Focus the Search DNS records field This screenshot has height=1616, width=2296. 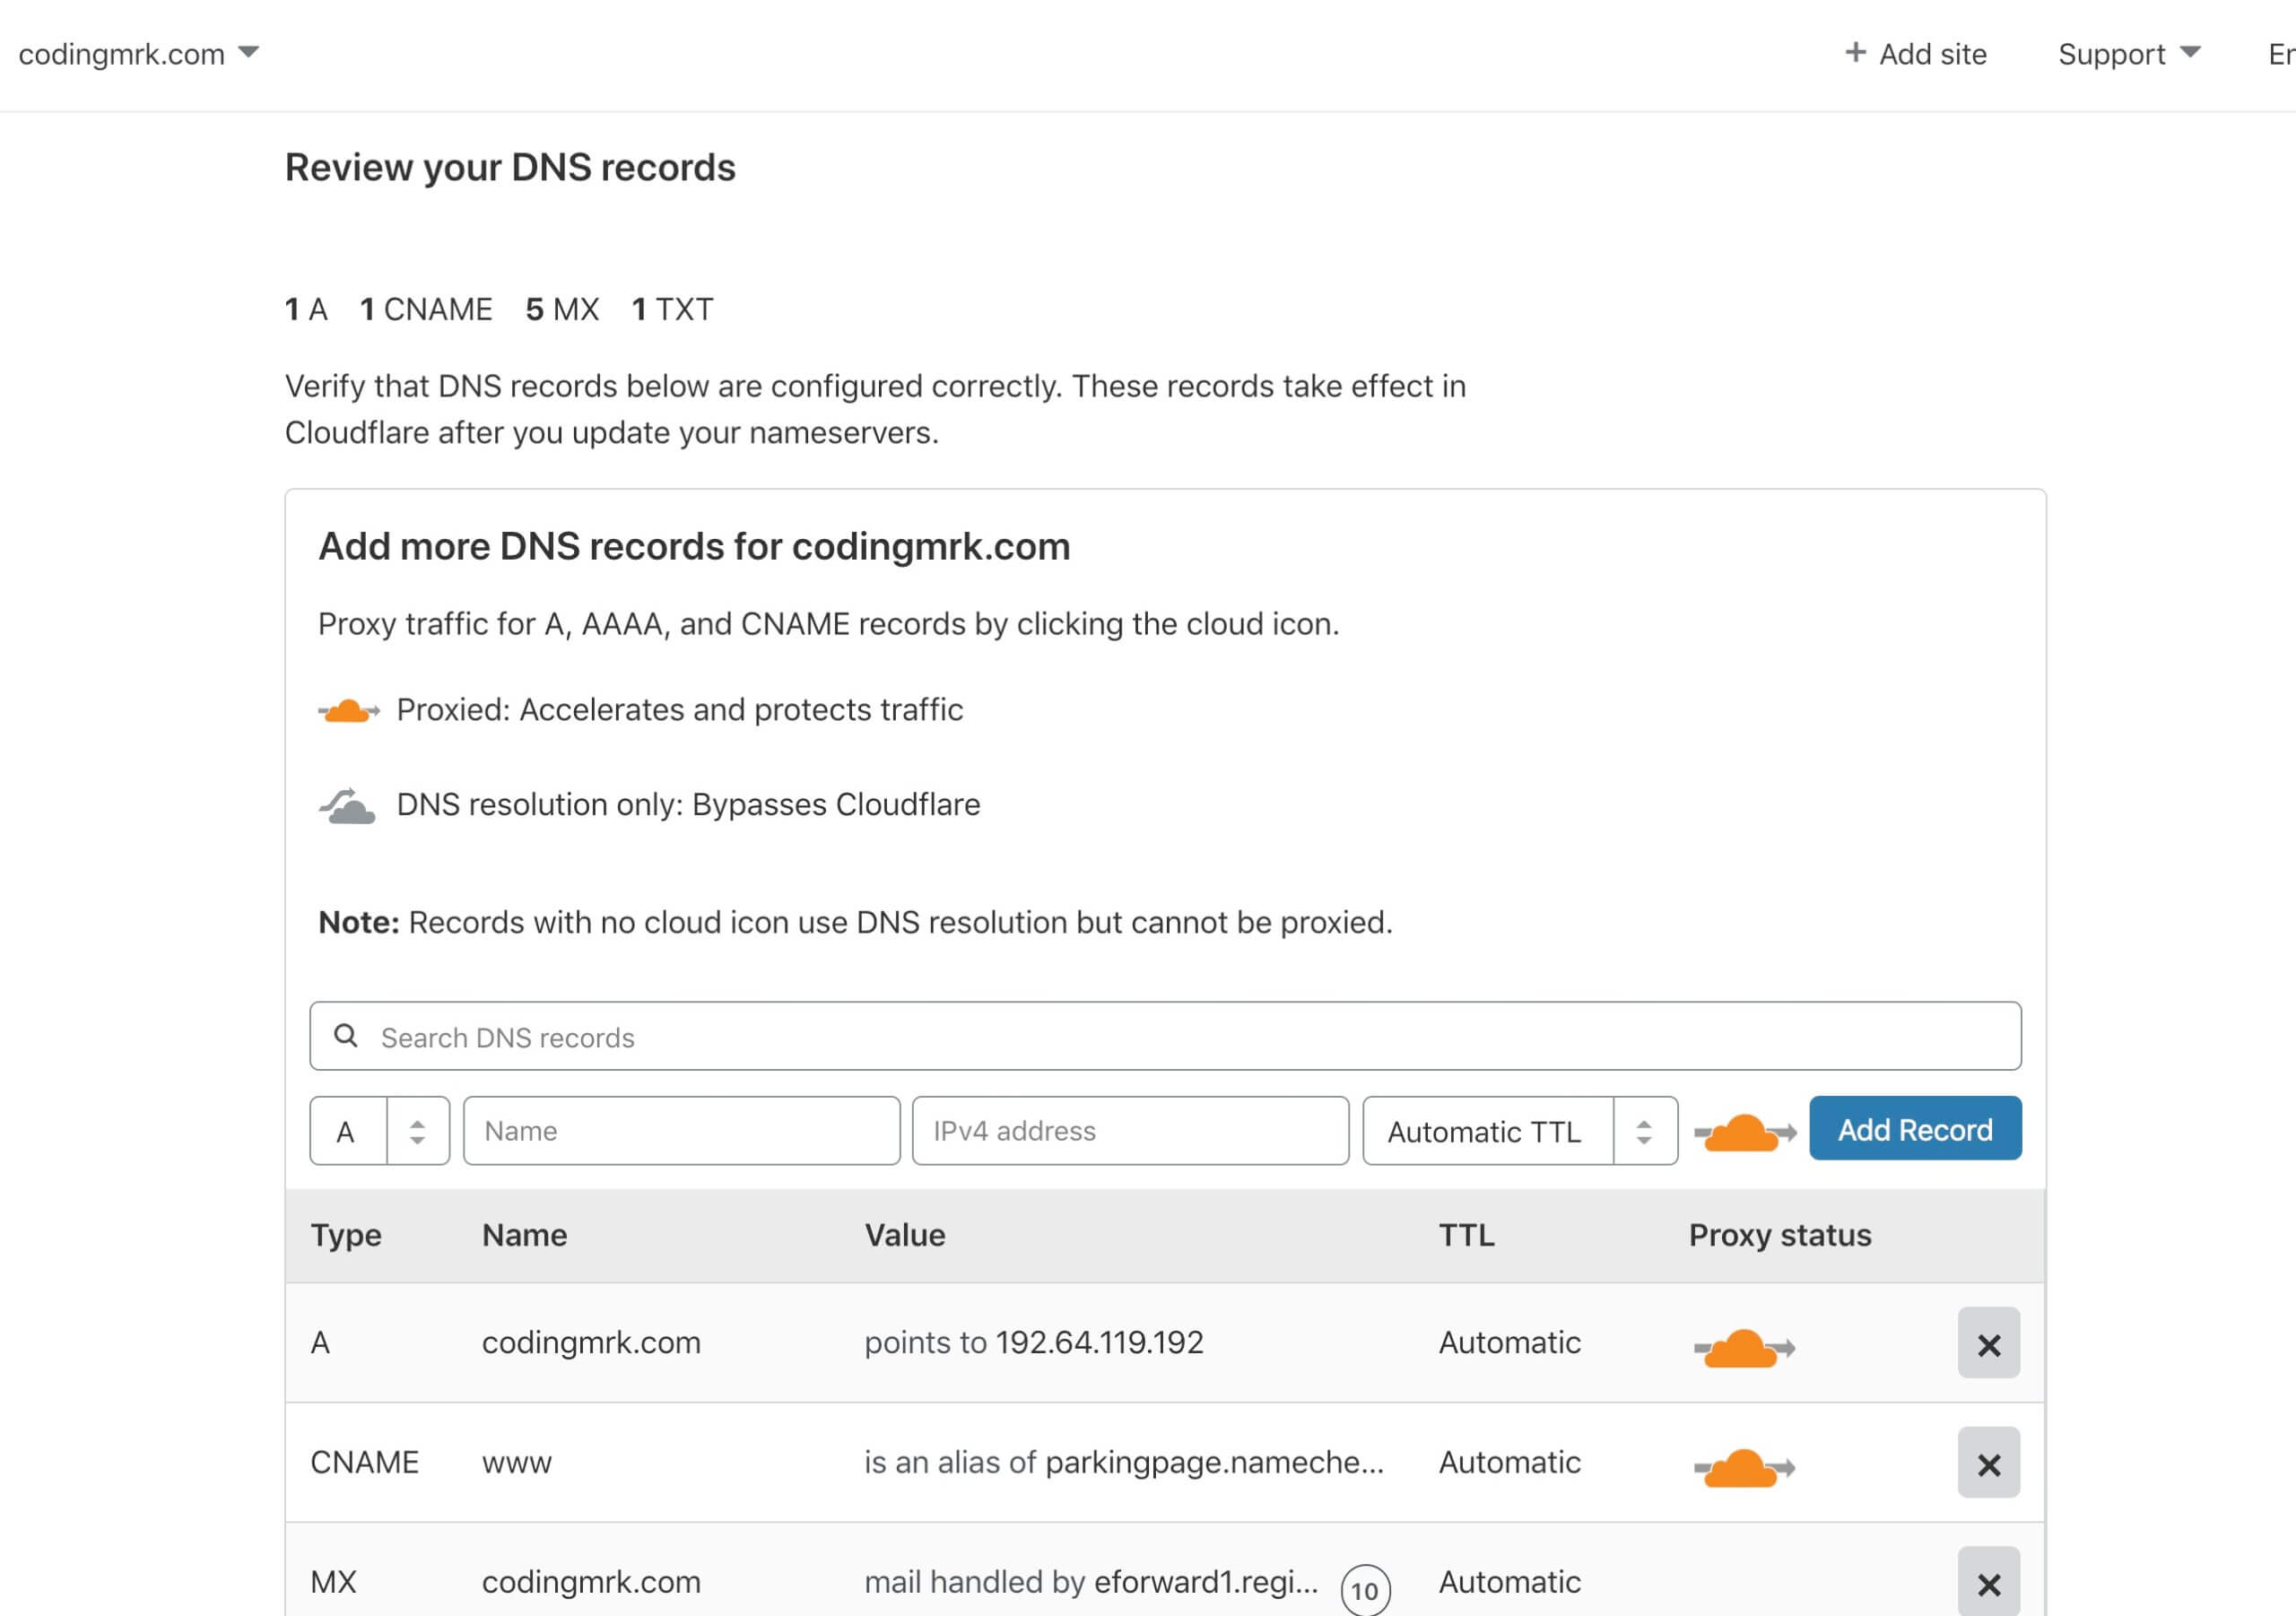(1165, 1036)
